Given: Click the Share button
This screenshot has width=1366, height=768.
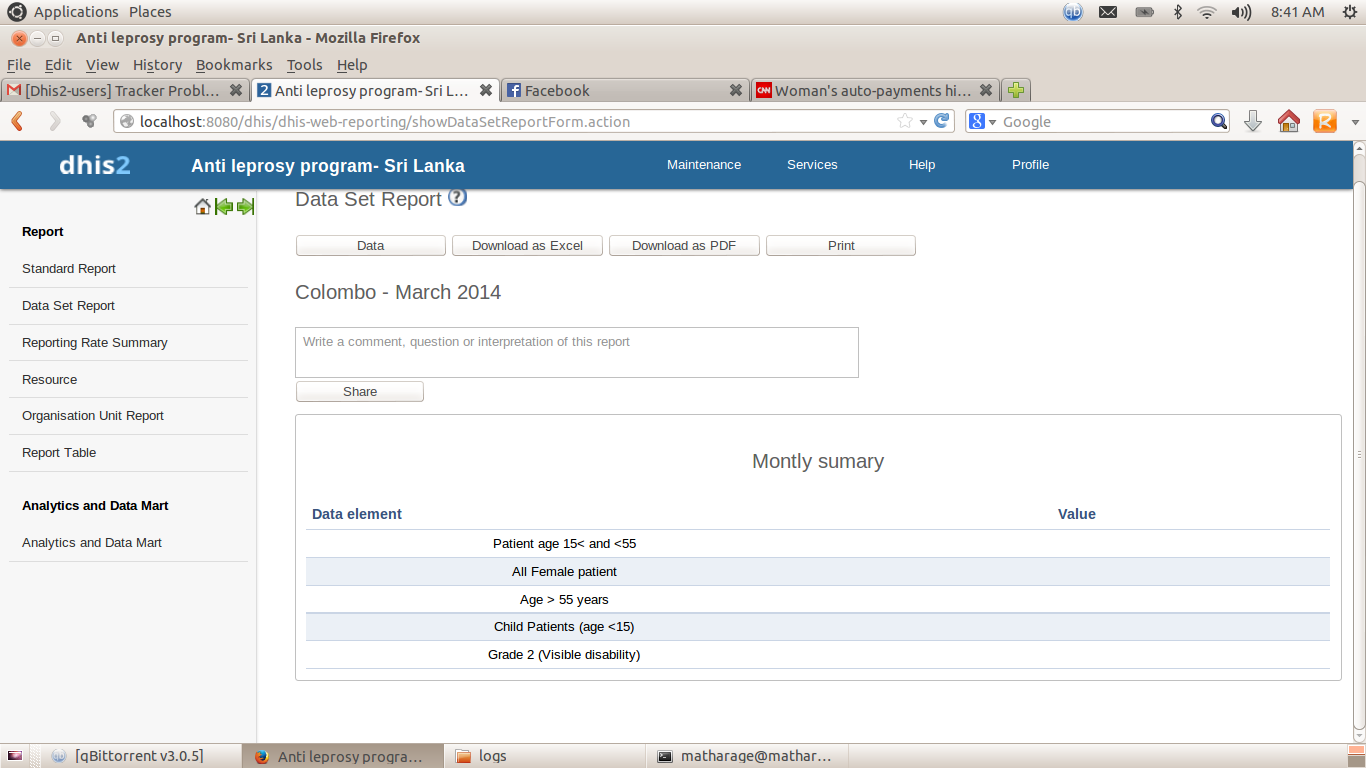Looking at the screenshot, I should point(360,392).
